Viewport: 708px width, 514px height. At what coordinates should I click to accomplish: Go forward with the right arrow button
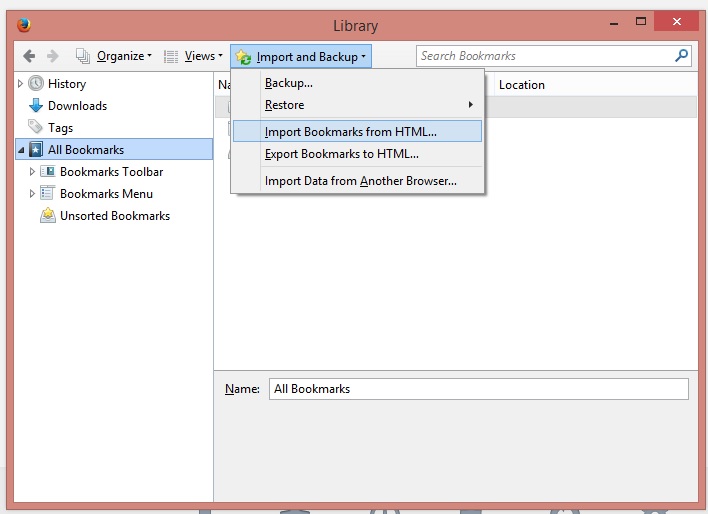coord(53,56)
